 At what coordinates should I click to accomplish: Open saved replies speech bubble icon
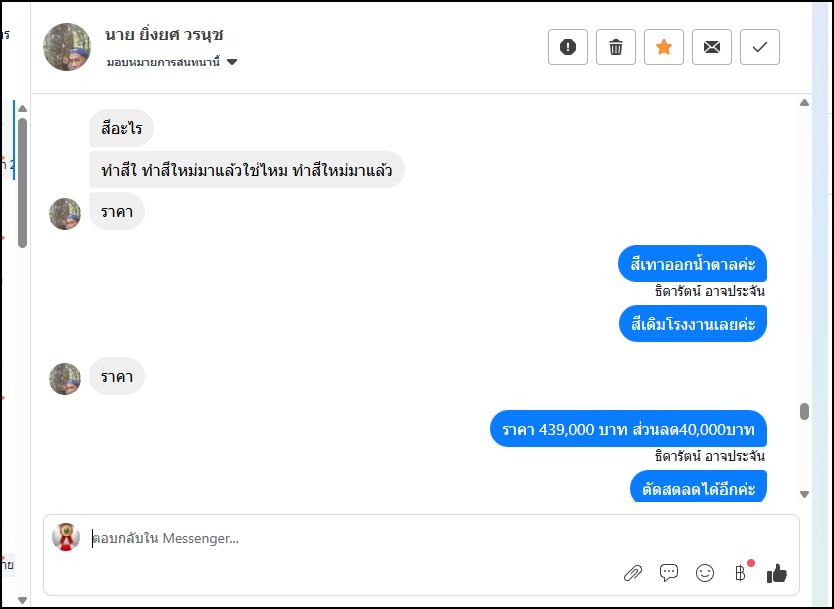coord(669,573)
